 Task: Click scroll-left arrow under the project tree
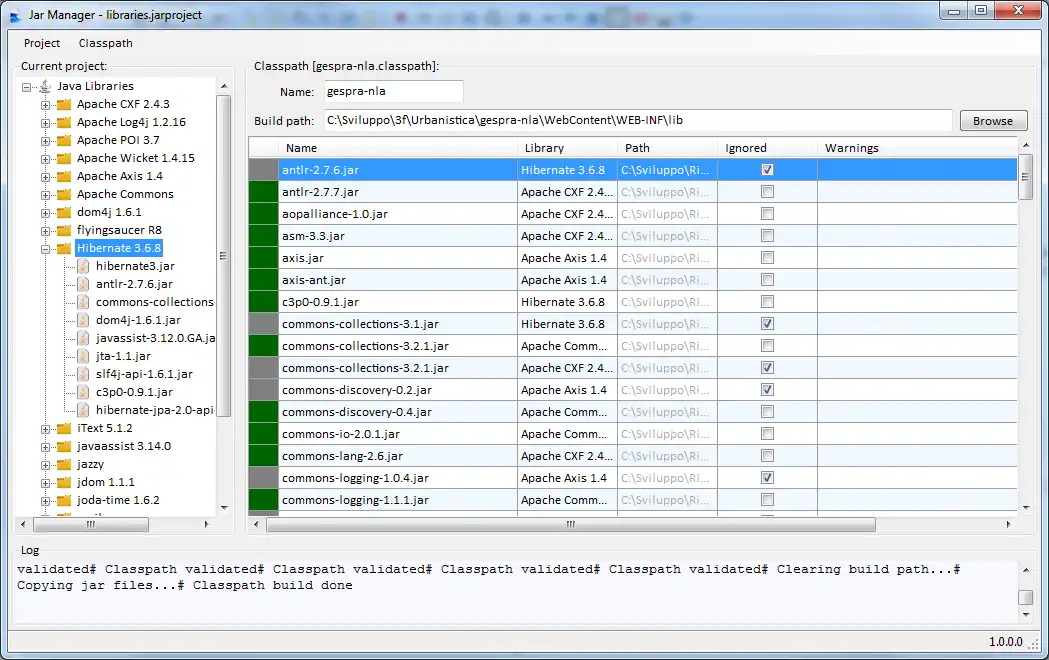[23, 525]
